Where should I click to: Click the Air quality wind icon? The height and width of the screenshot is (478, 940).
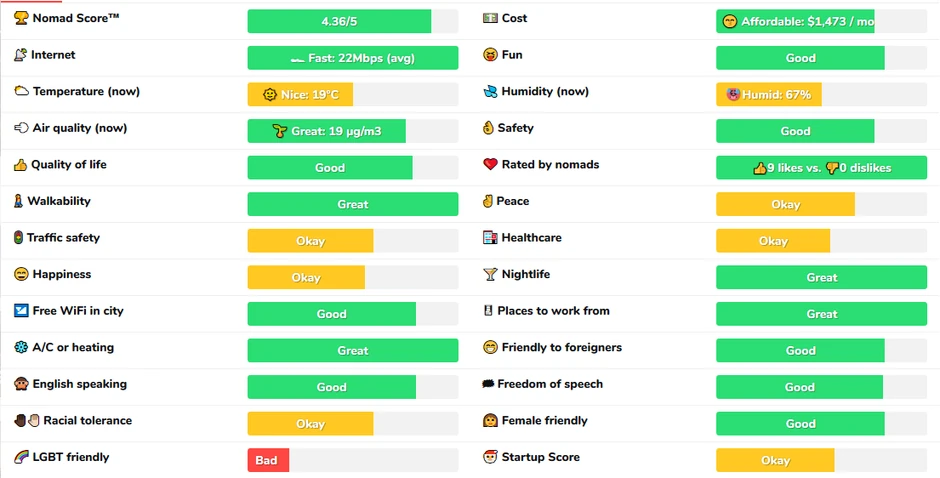tap(21, 128)
